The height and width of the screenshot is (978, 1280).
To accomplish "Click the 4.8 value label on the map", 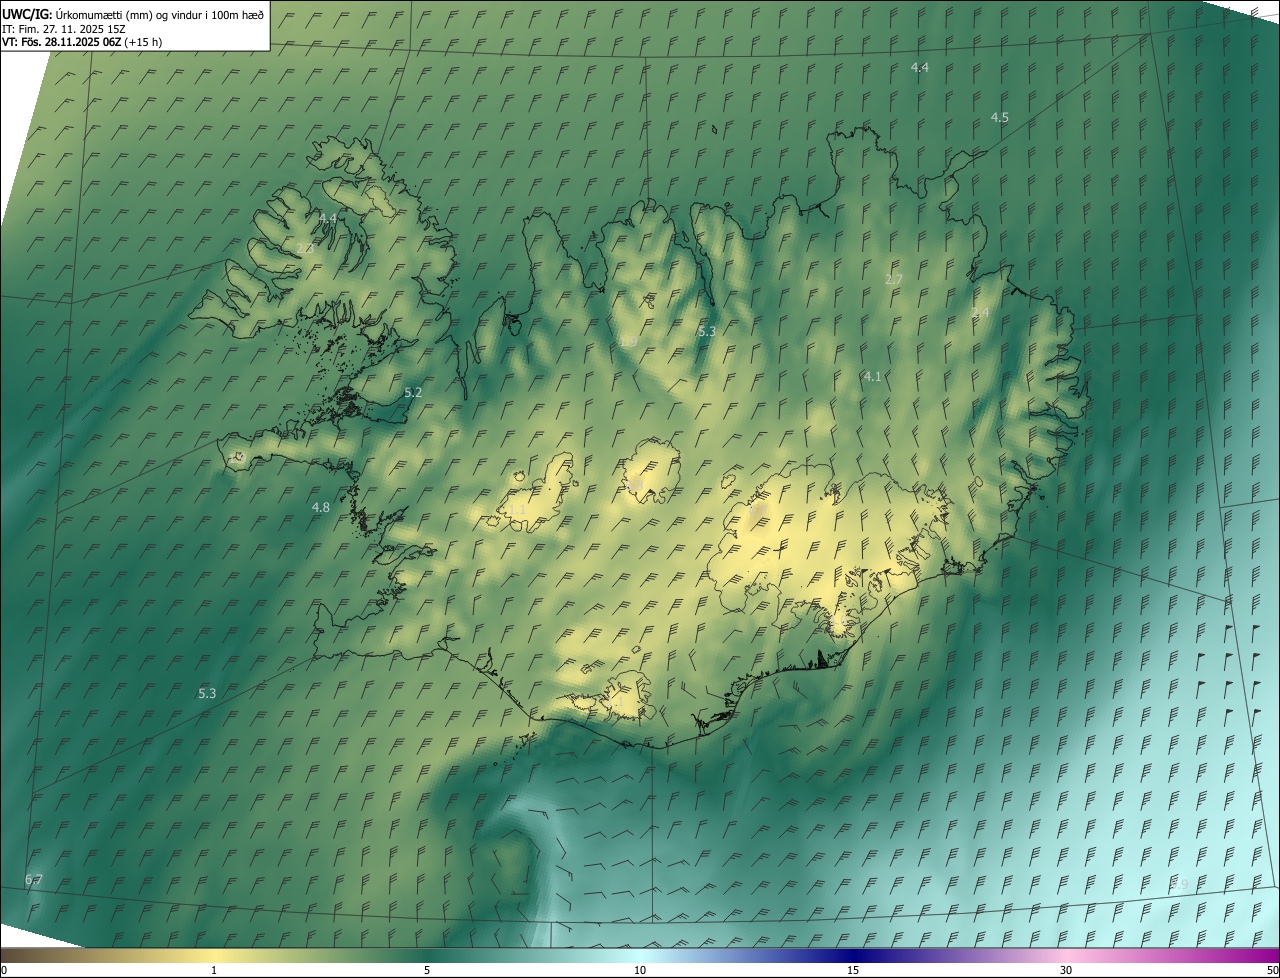I will (320, 508).
